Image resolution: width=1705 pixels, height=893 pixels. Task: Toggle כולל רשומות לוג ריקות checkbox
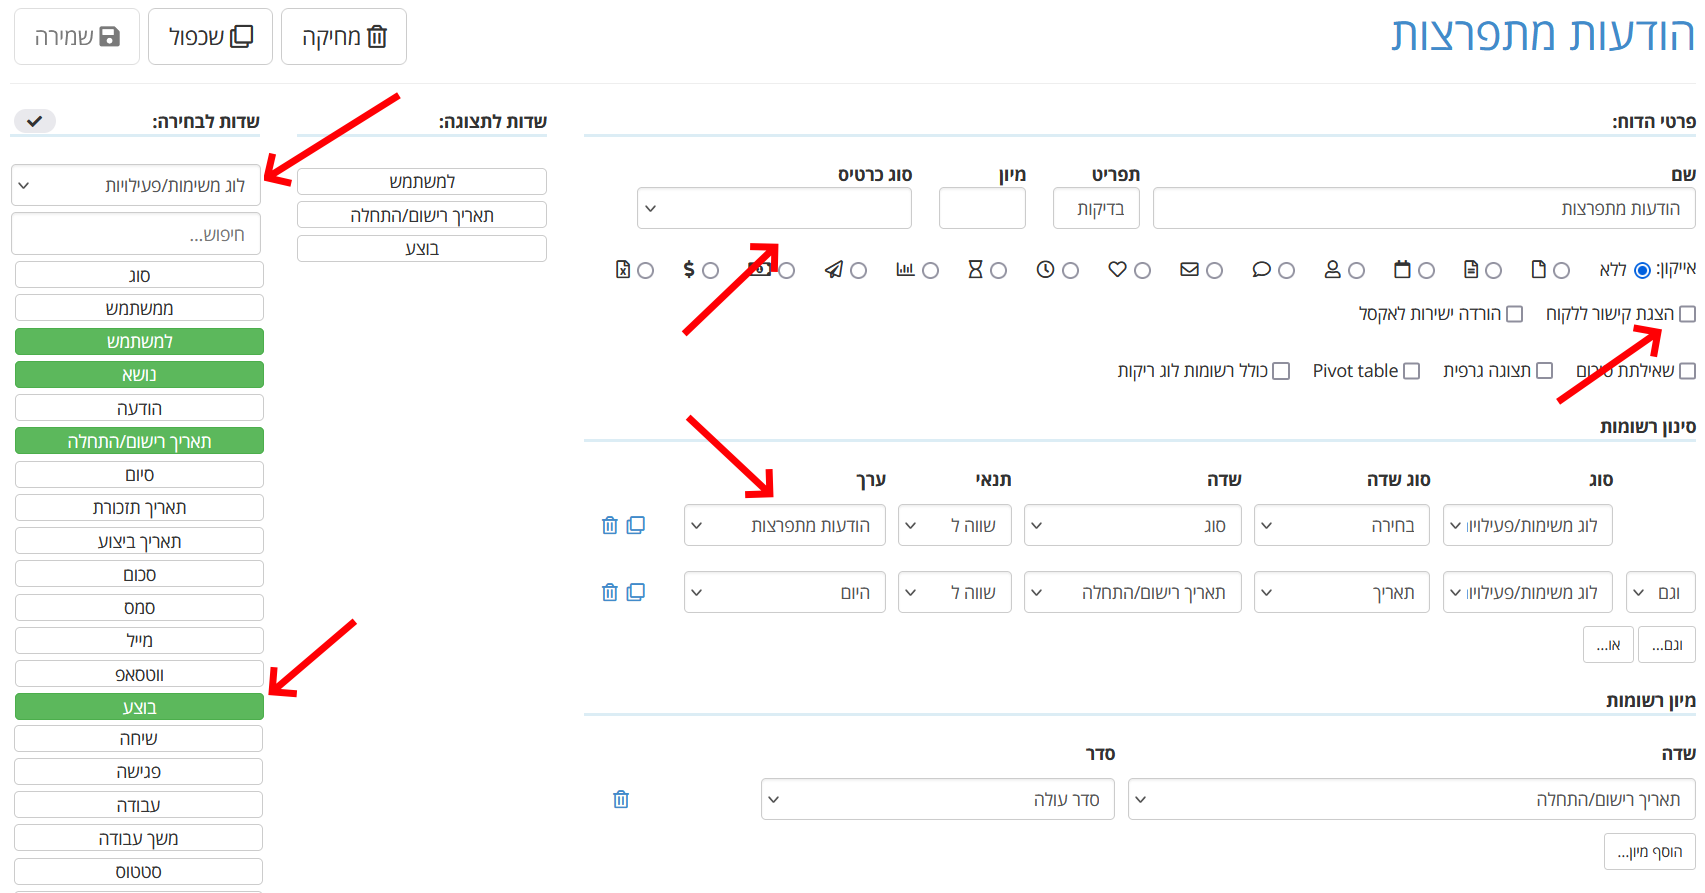pos(1281,371)
